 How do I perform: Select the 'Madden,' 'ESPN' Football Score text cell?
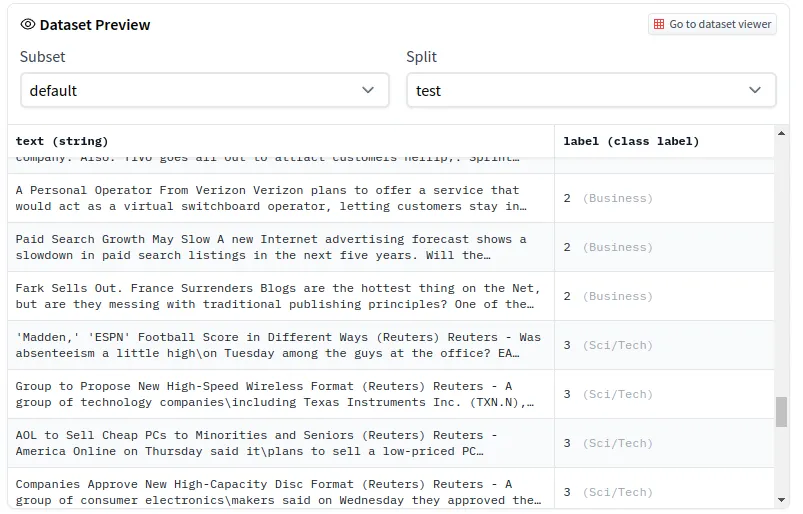coord(281,345)
